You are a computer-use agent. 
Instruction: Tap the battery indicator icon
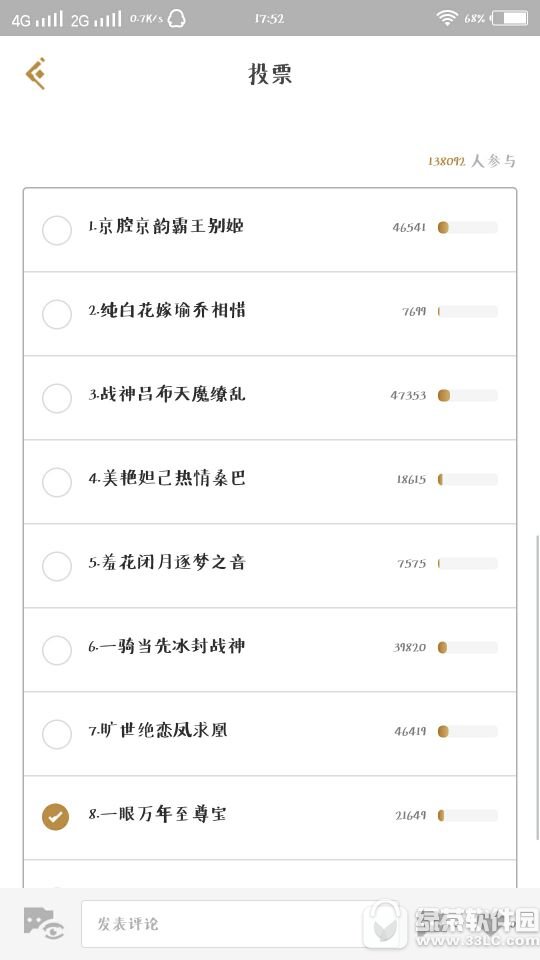pyautogui.click(x=509, y=18)
